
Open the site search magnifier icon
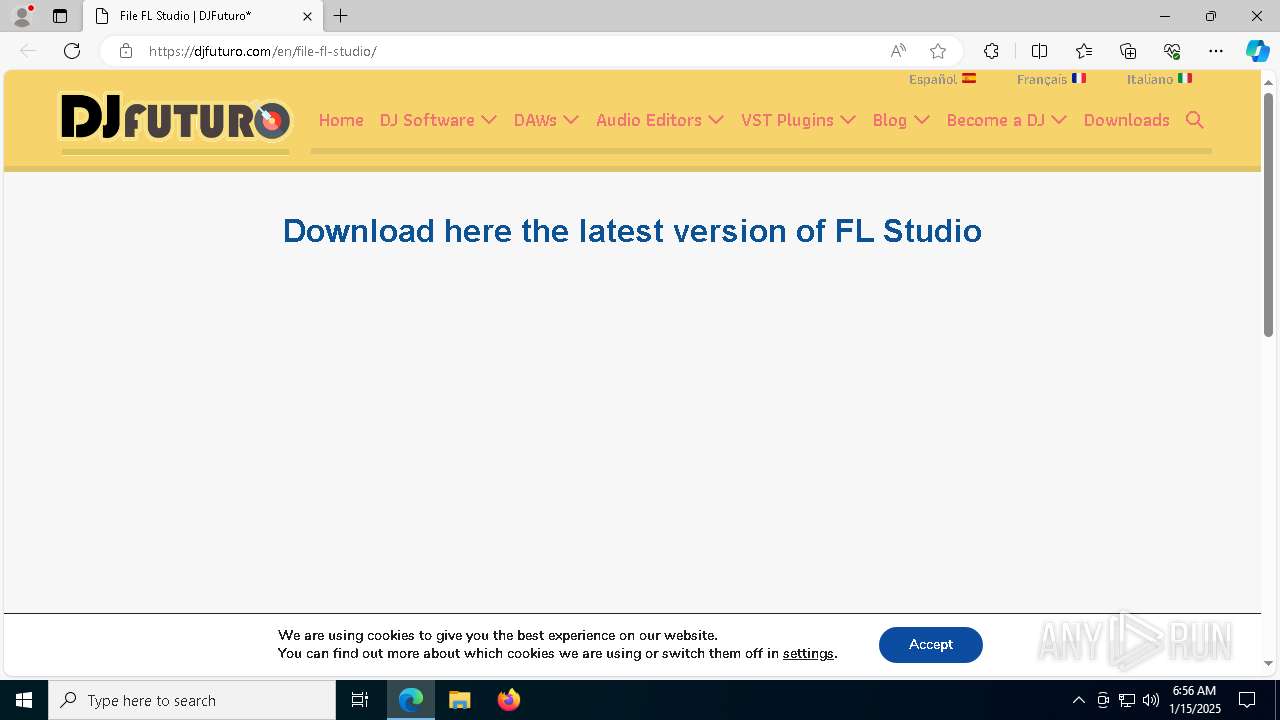point(1194,120)
